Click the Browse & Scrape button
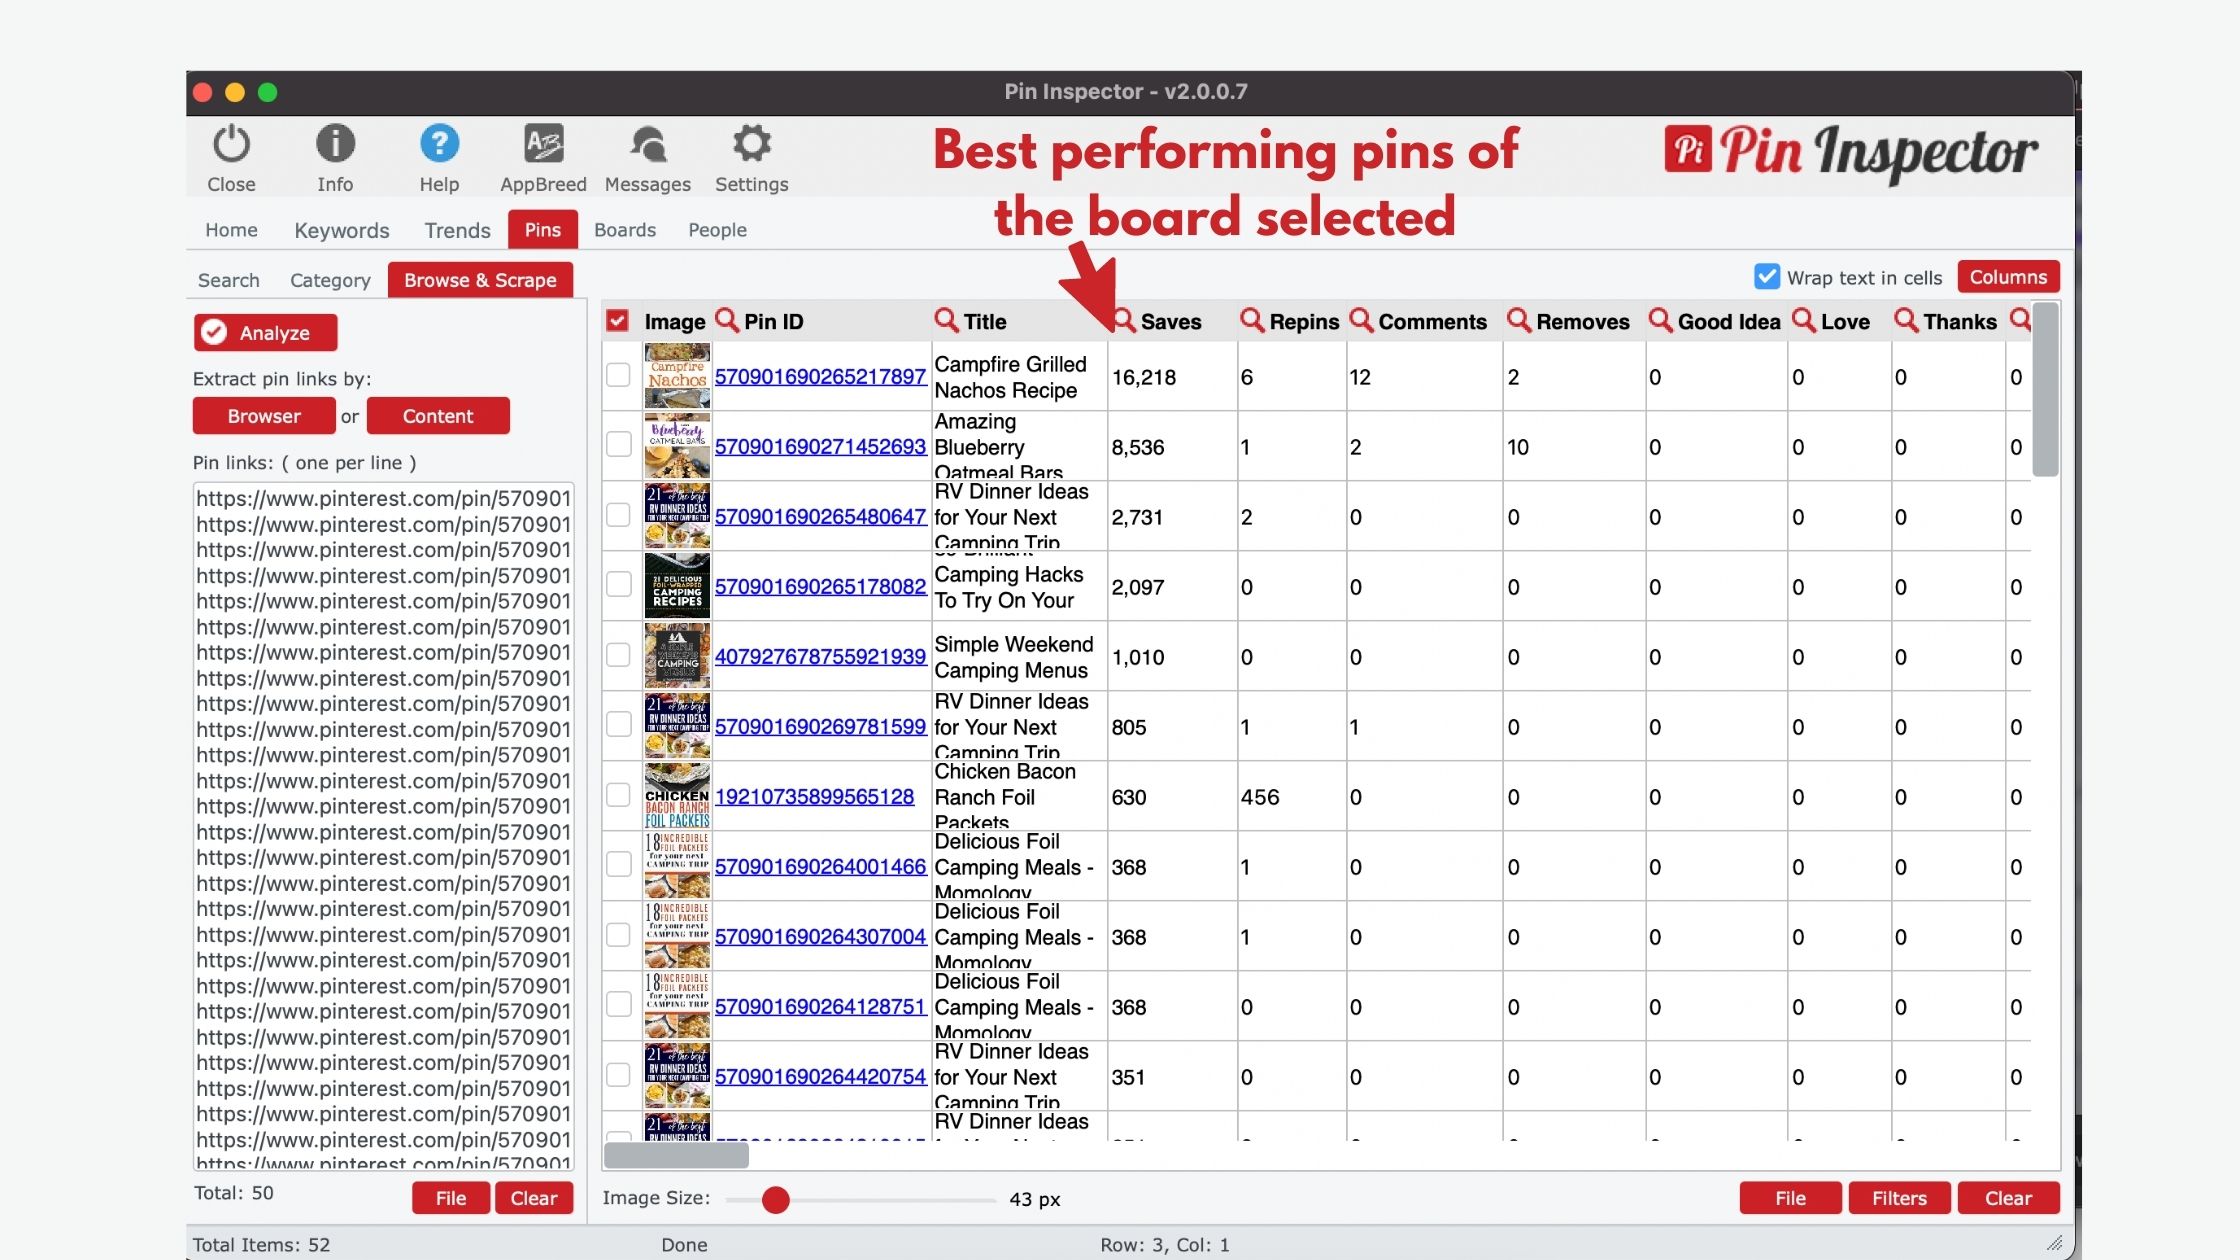Viewport: 2240px width, 1260px height. (x=480, y=280)
